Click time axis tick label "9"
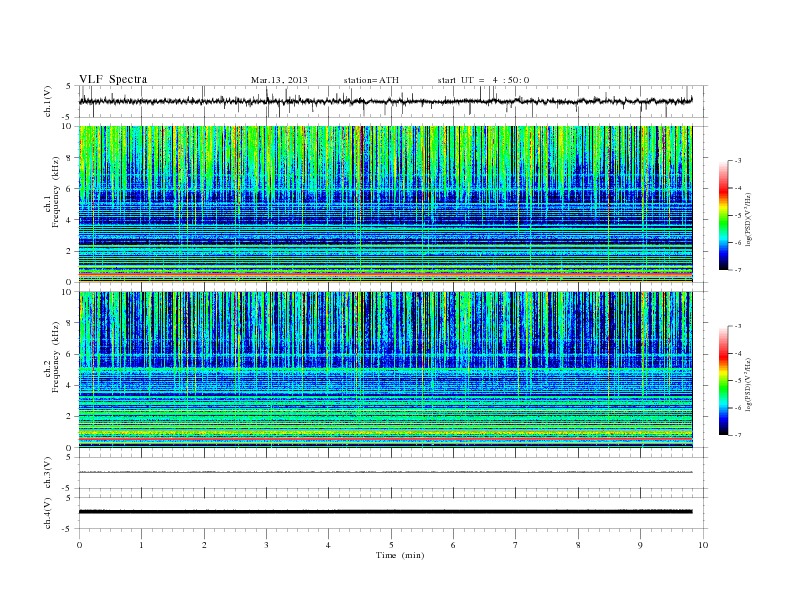 pyautogui.click(x=640, y=545)
